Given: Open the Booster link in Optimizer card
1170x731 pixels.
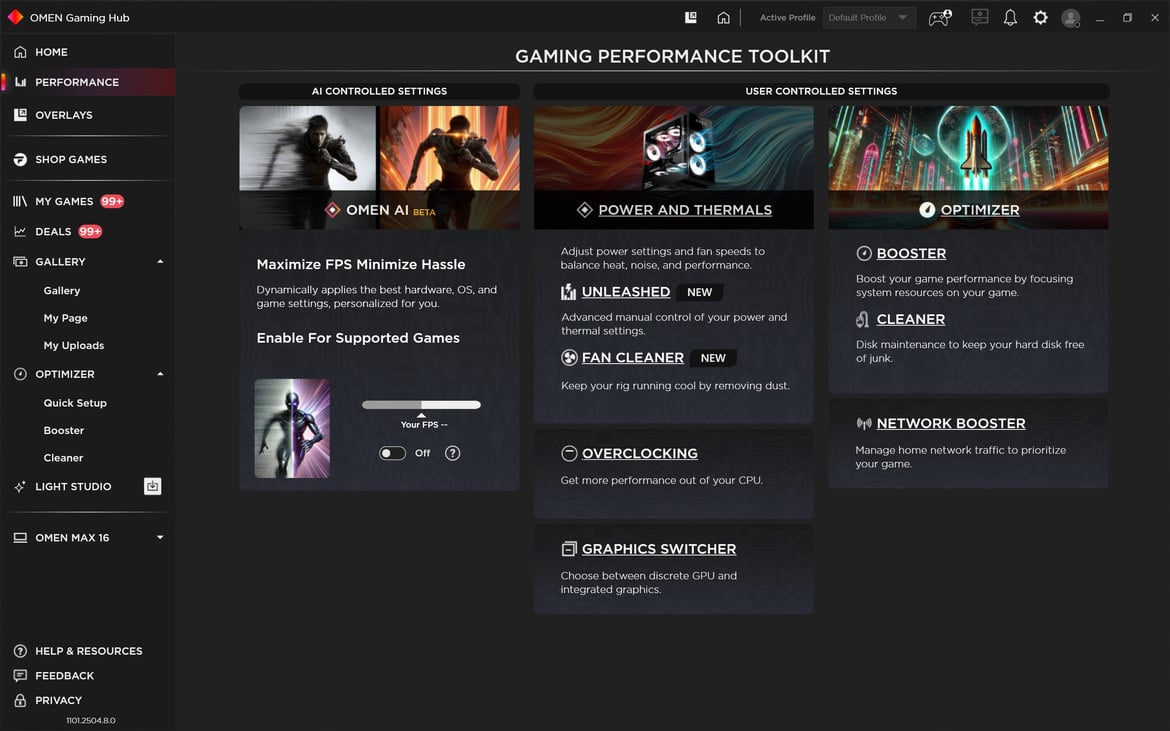Looking at the screenshot, I should pyautogui.click(x=911, y=254).
